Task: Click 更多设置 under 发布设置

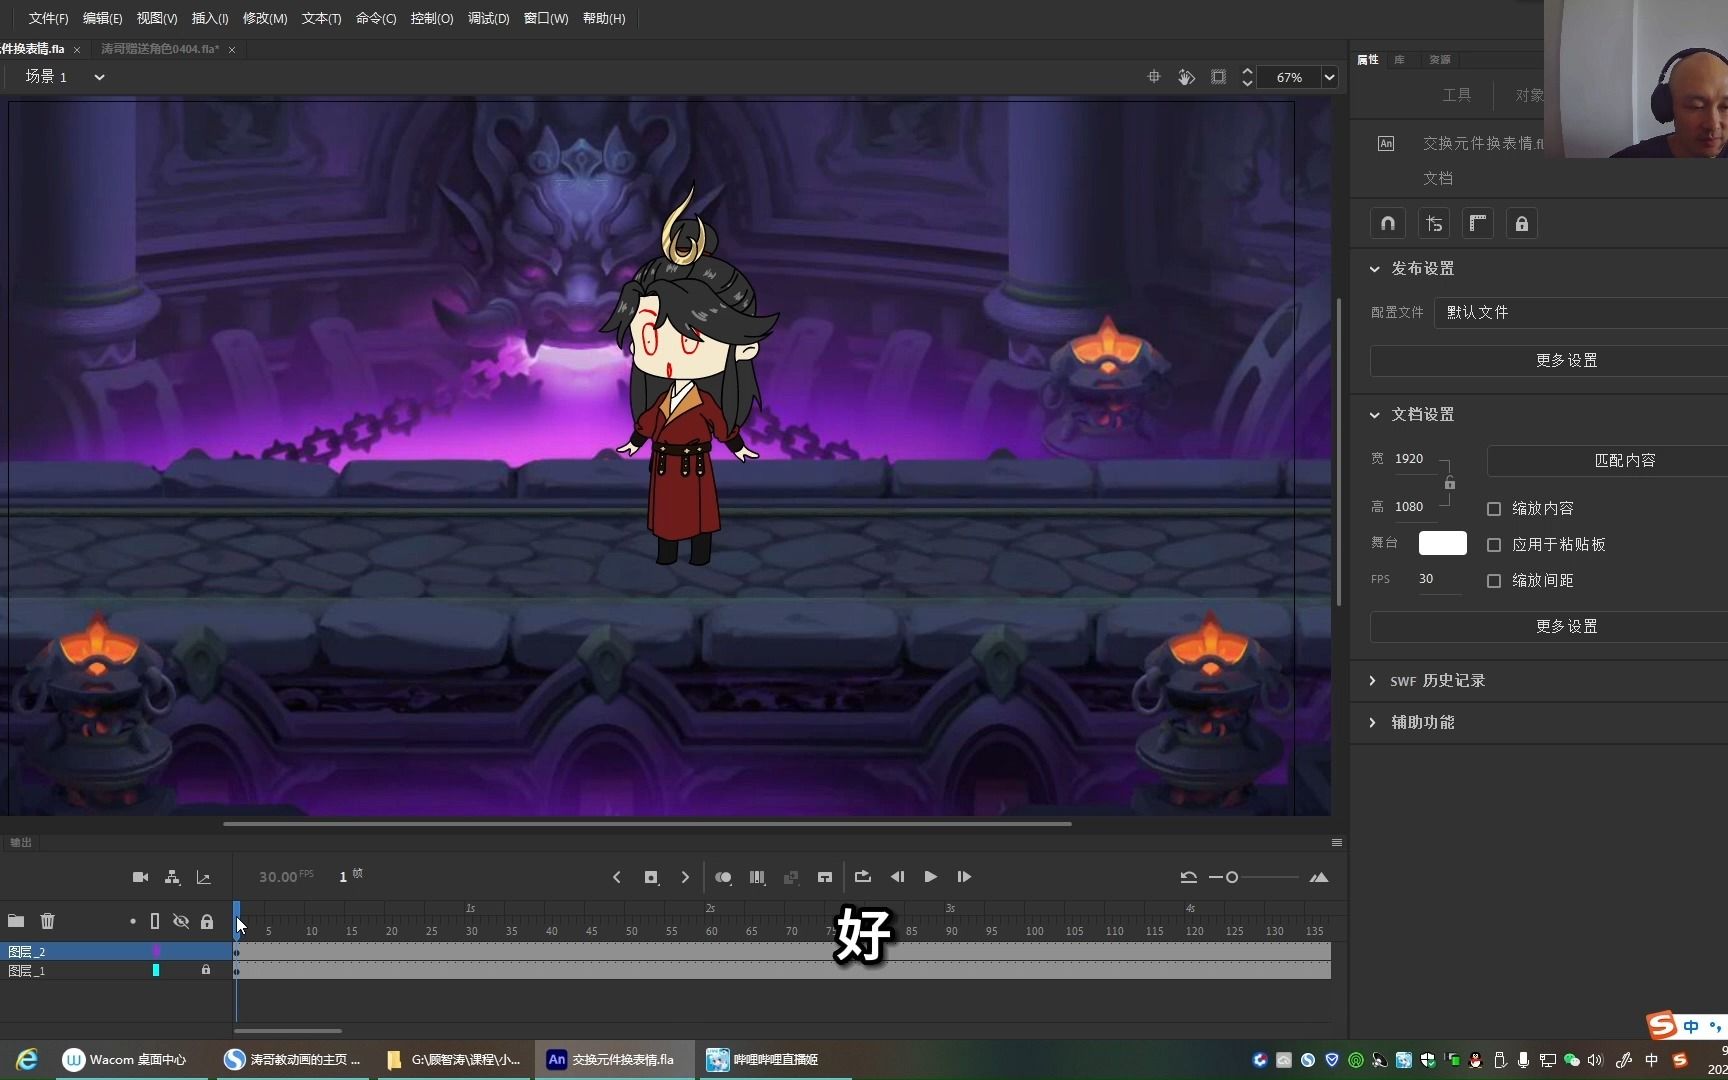Action: pyautogui.click(x=1549, y=361)
